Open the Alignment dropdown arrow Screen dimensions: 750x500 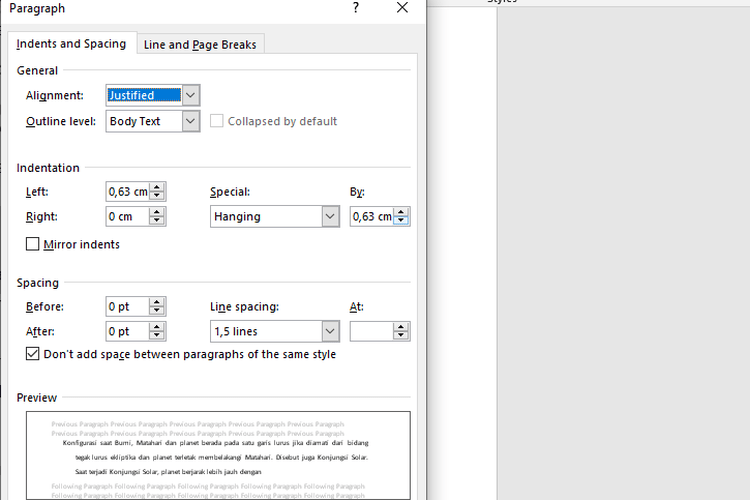(x=190, y=95)
